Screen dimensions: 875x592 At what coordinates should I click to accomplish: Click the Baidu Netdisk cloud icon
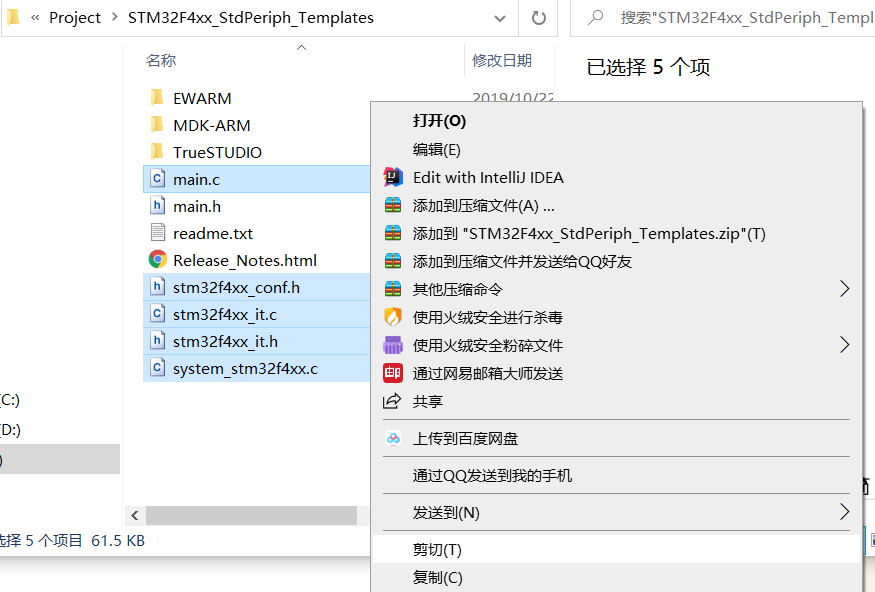pos(393,439)
